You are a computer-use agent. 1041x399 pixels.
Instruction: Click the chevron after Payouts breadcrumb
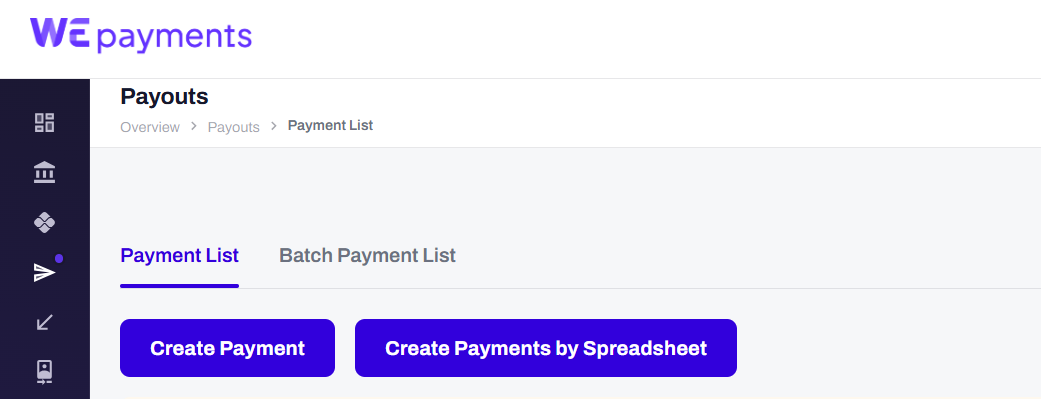(274, 126)
